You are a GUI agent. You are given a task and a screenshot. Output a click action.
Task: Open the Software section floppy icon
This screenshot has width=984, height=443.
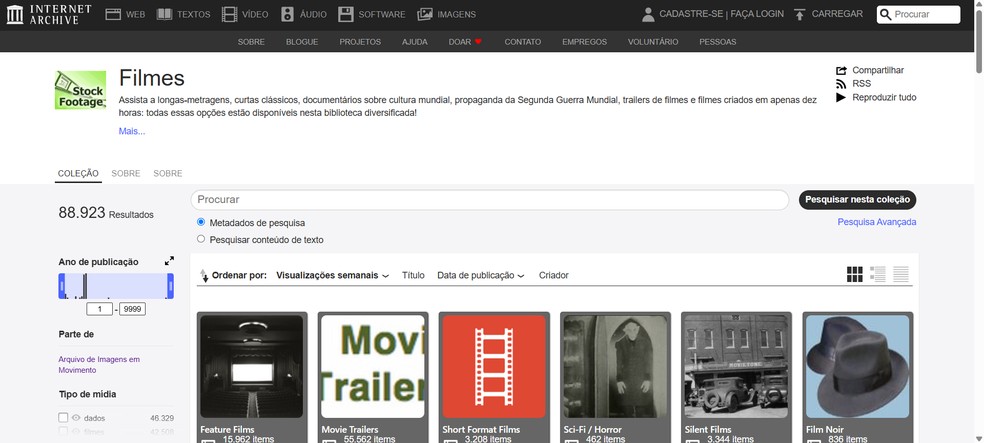(345, 14)
